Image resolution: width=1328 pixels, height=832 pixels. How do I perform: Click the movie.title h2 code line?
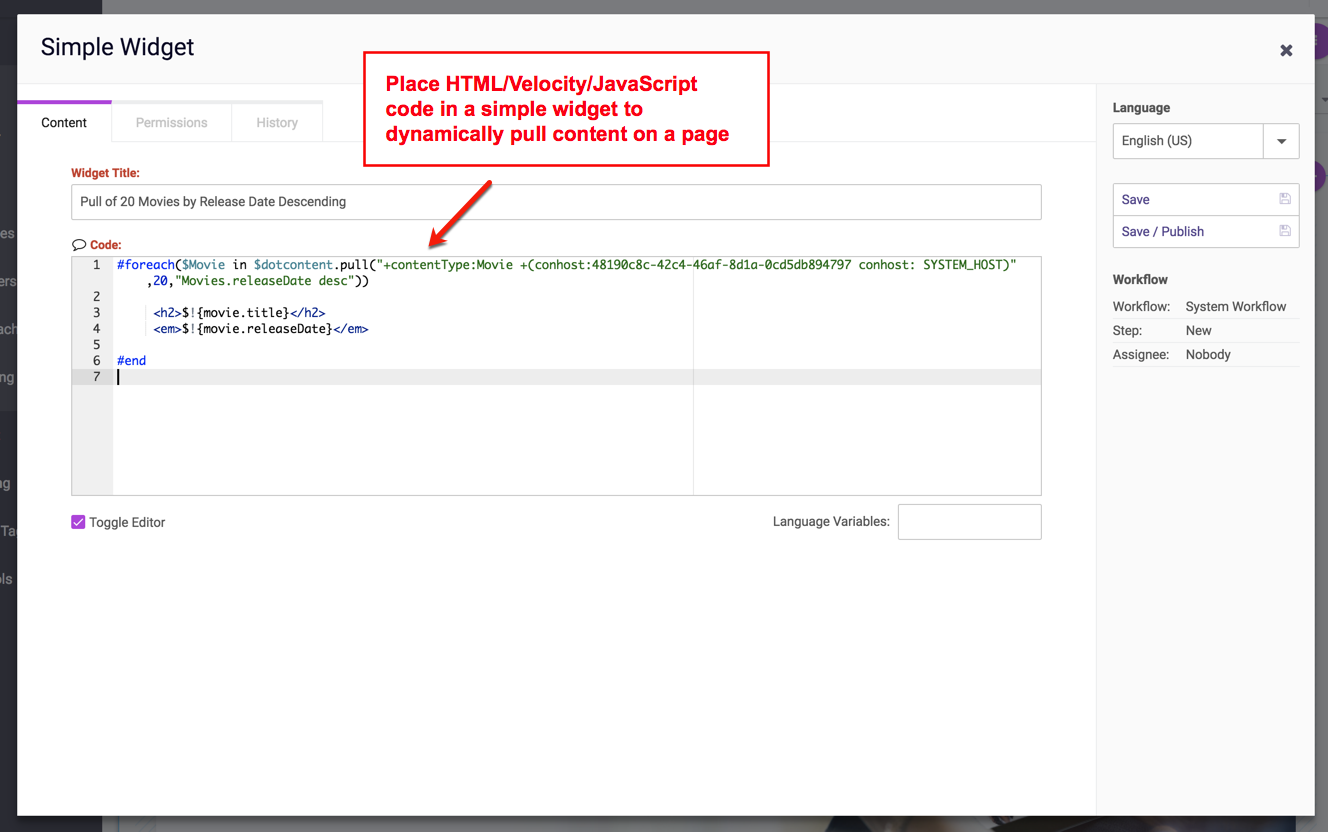coord(239,313)
